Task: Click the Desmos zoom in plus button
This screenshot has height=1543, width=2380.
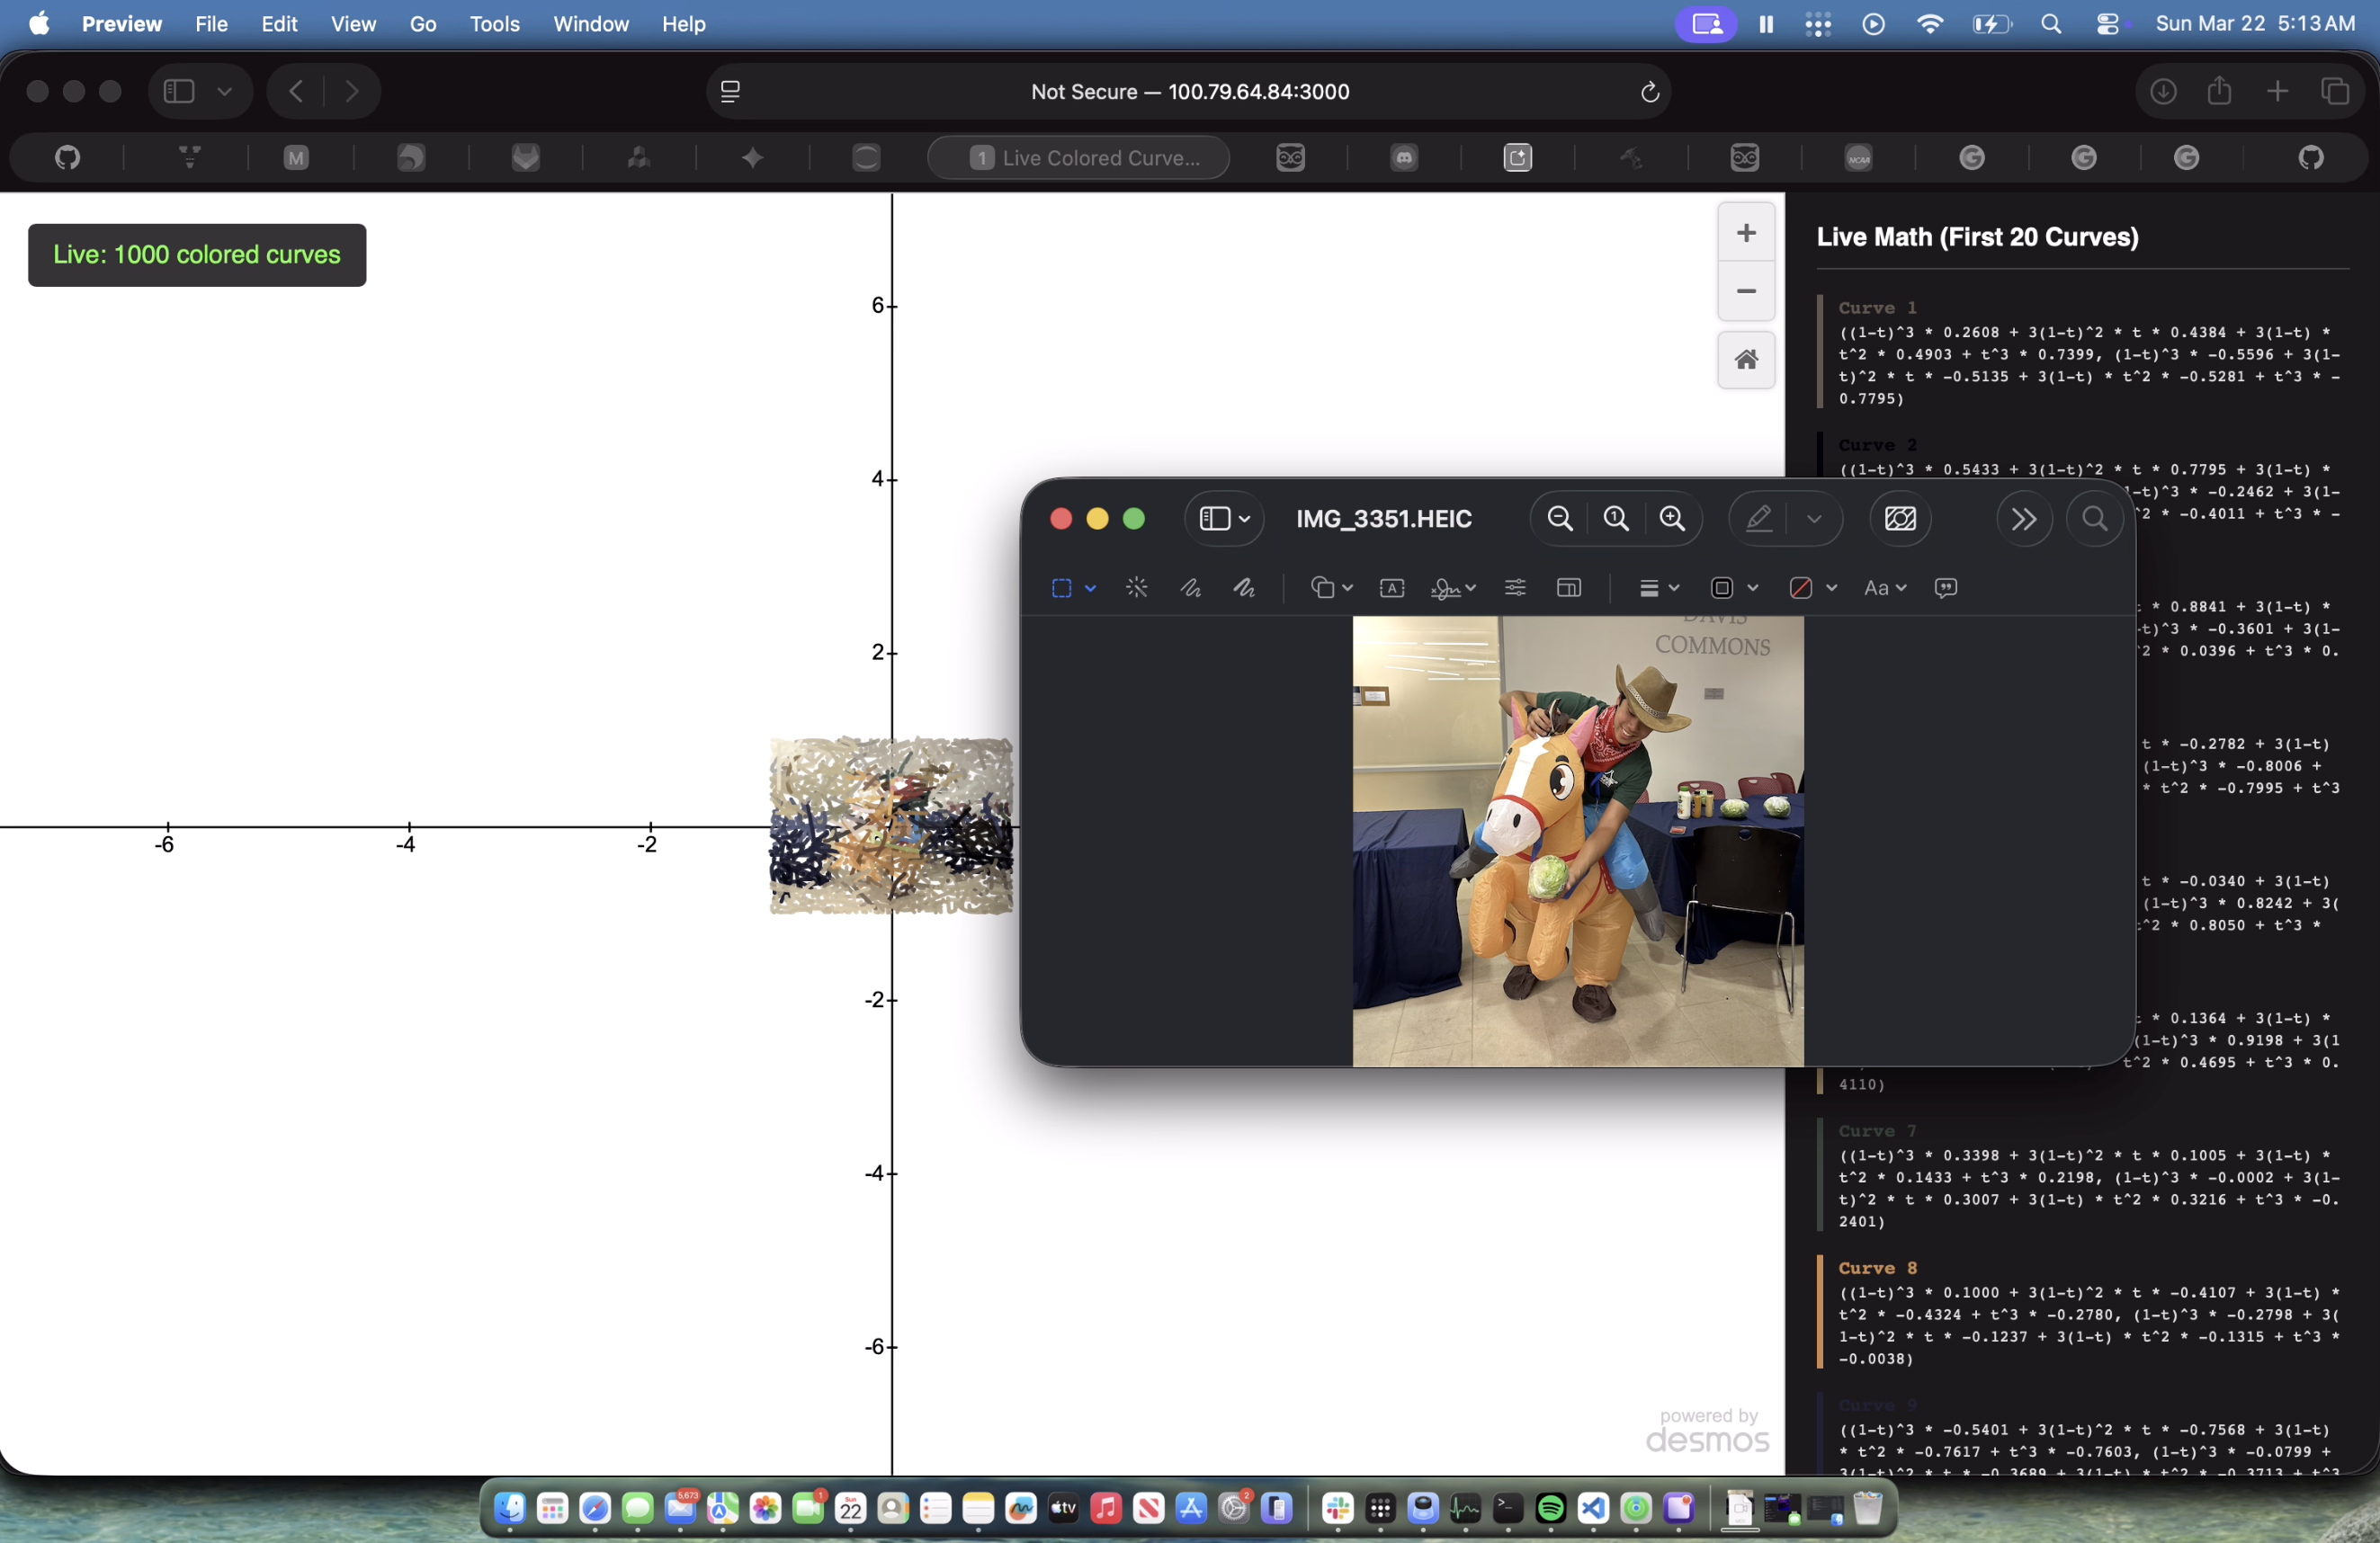Action: click(1745, 234)
